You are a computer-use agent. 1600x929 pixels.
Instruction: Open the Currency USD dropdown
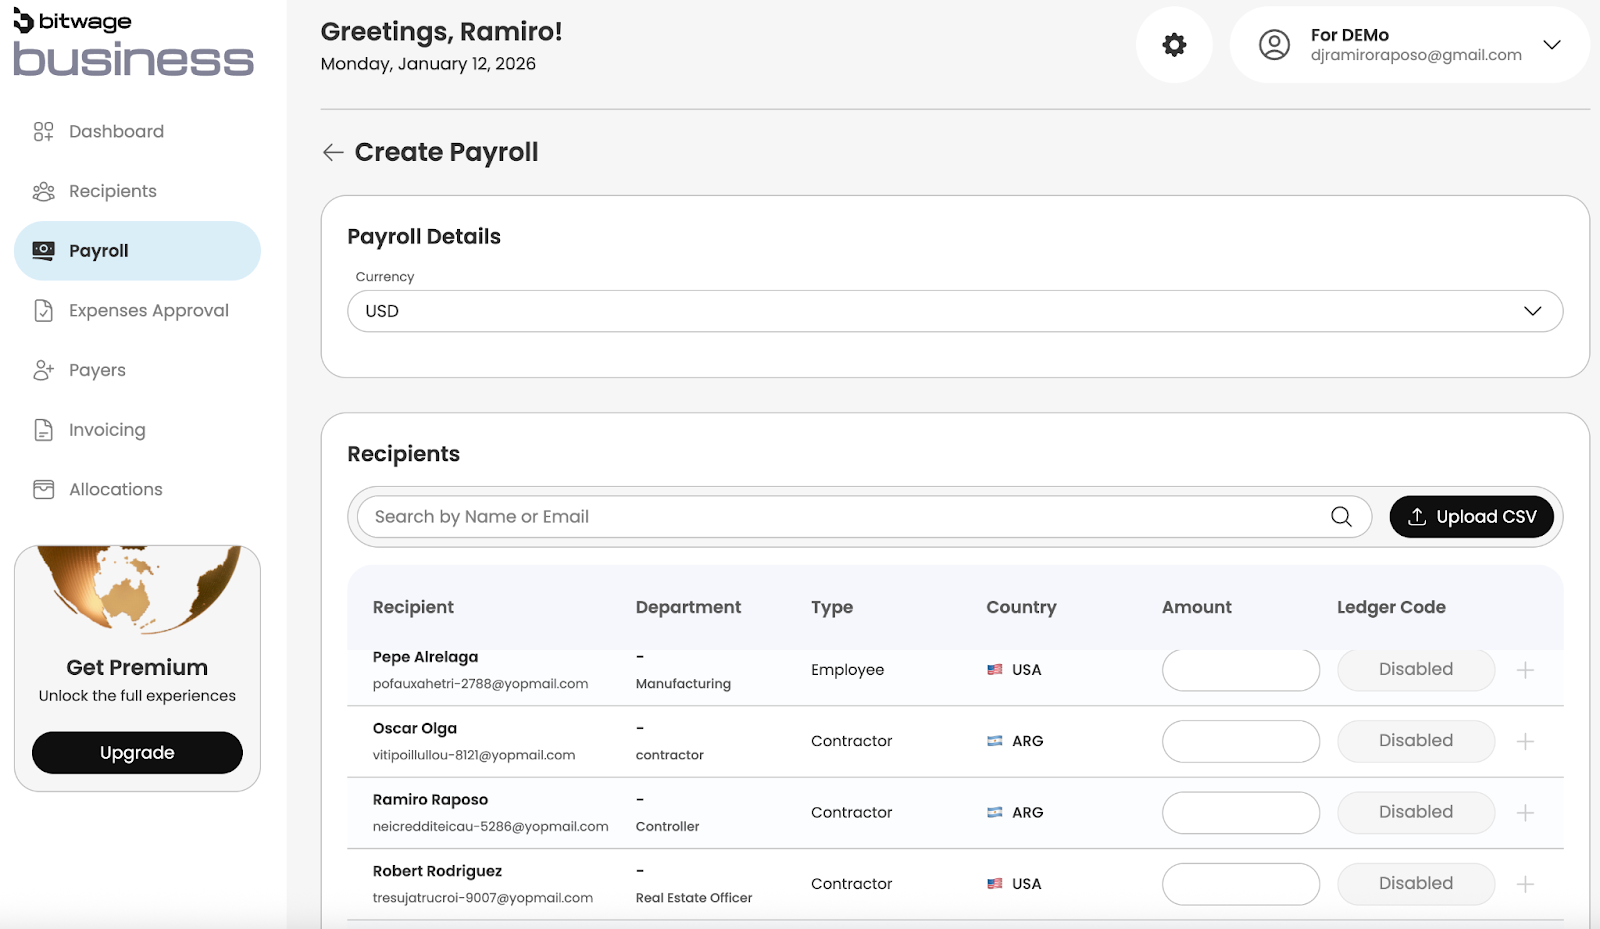point(954,311)
